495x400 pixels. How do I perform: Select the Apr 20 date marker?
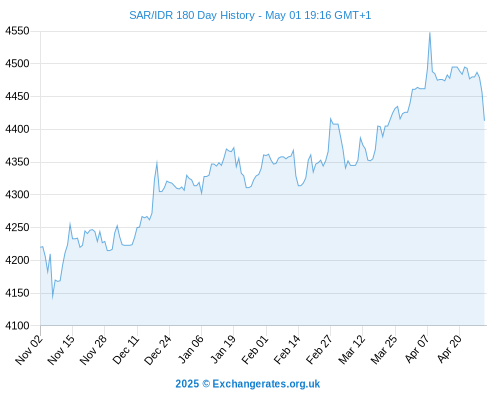click(x=449, y=349)
